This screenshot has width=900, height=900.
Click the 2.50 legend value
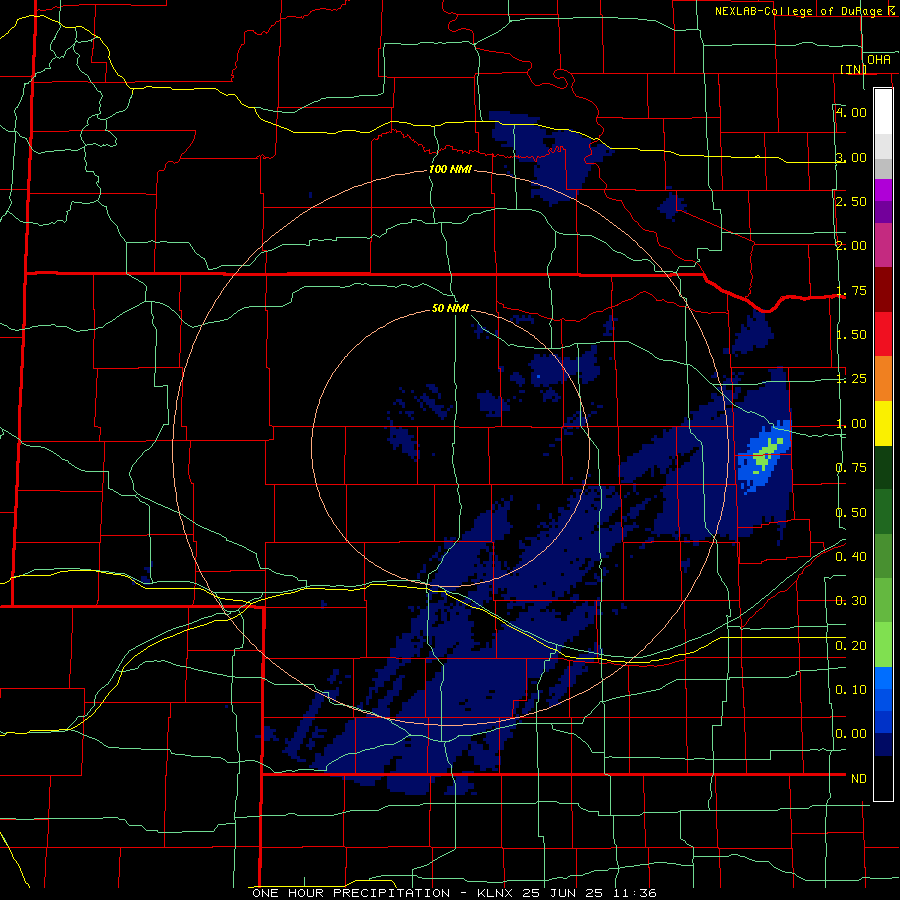tap(851, 201)
